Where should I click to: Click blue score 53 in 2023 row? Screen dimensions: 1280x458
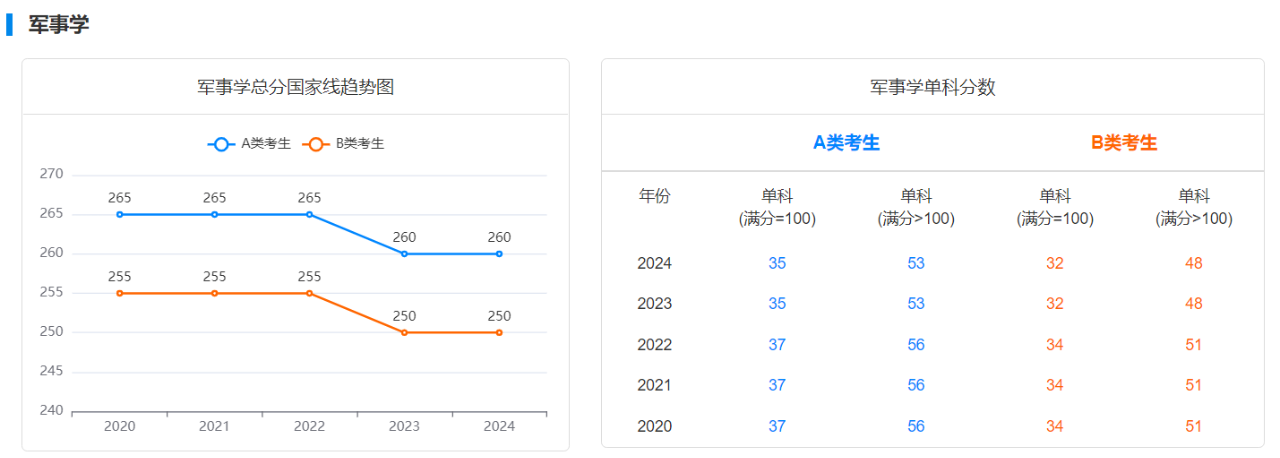916,304
